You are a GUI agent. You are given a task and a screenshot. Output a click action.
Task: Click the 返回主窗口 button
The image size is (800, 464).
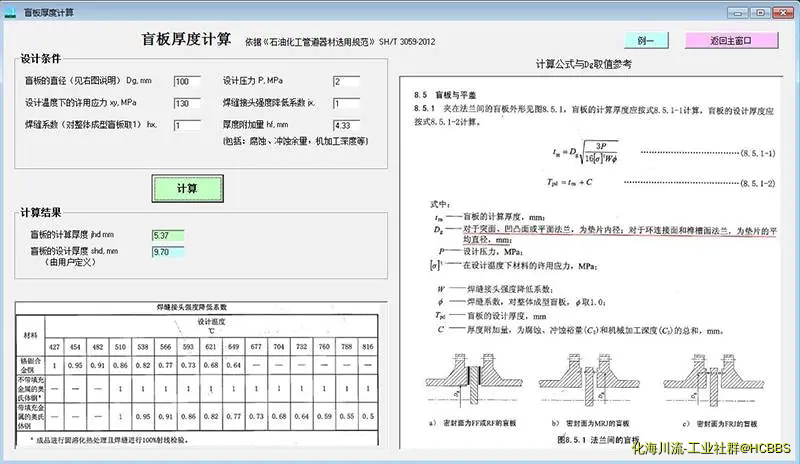click(731, 40)
